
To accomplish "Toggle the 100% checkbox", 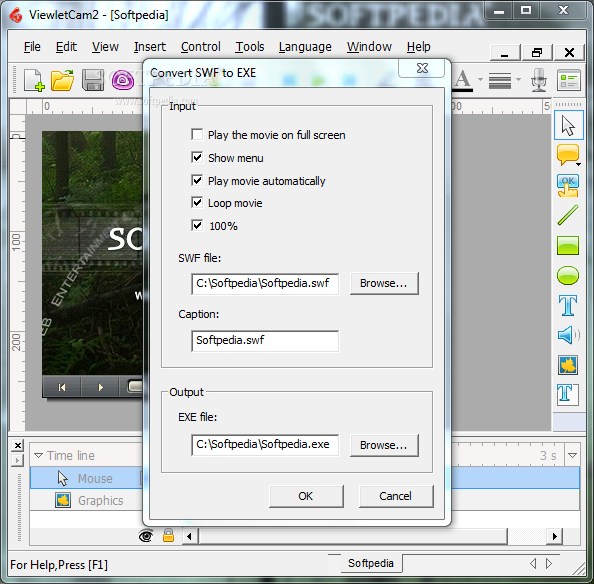I will tap(197, 225).
